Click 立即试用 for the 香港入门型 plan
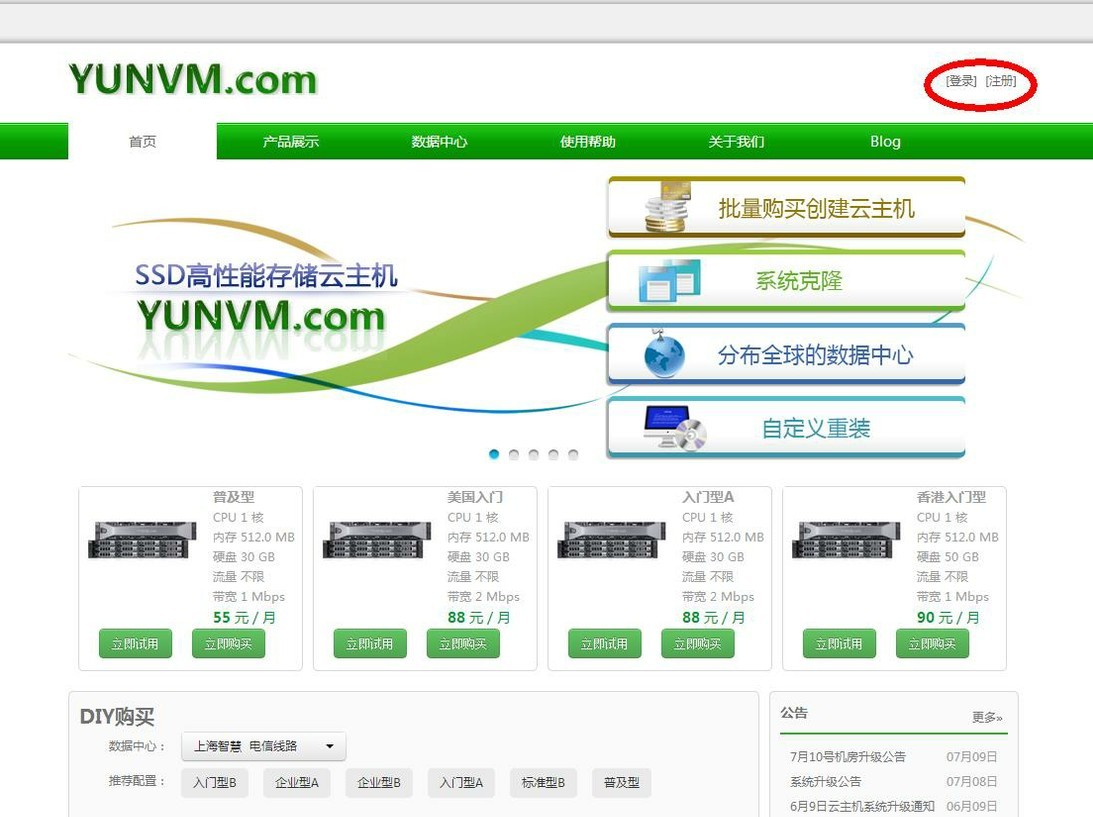This screenshot has height=817, width=1093. tap(839, 643)
